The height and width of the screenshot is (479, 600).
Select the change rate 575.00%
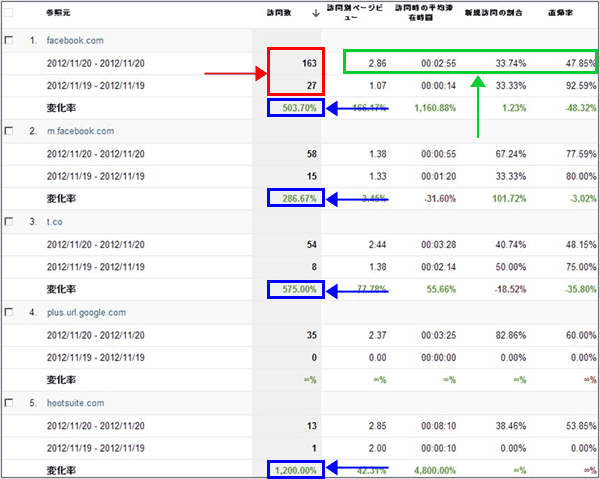coord(300,289)
